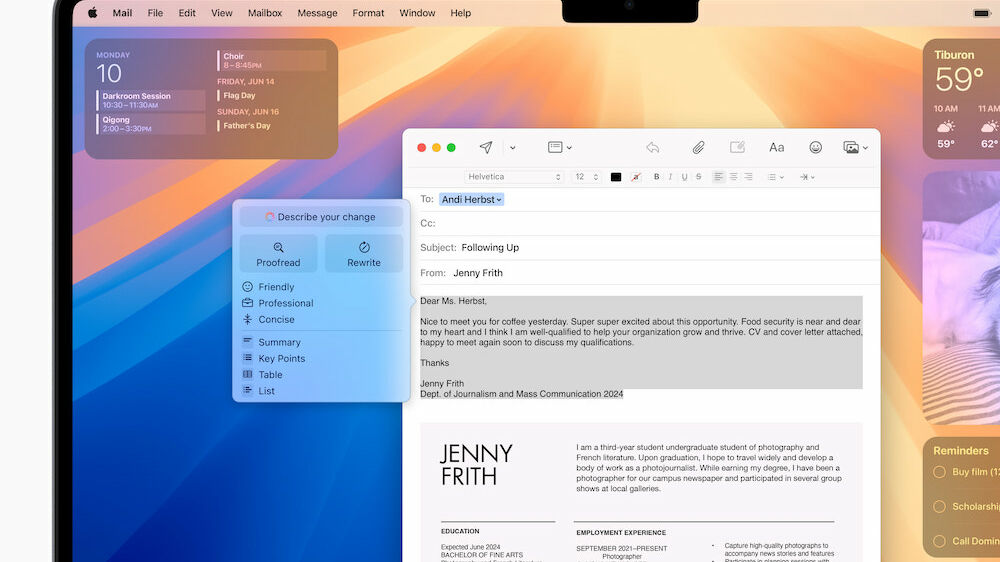Open the list style dropdown
This screenshot has width=1000, height=562.
tap(776, 177)
